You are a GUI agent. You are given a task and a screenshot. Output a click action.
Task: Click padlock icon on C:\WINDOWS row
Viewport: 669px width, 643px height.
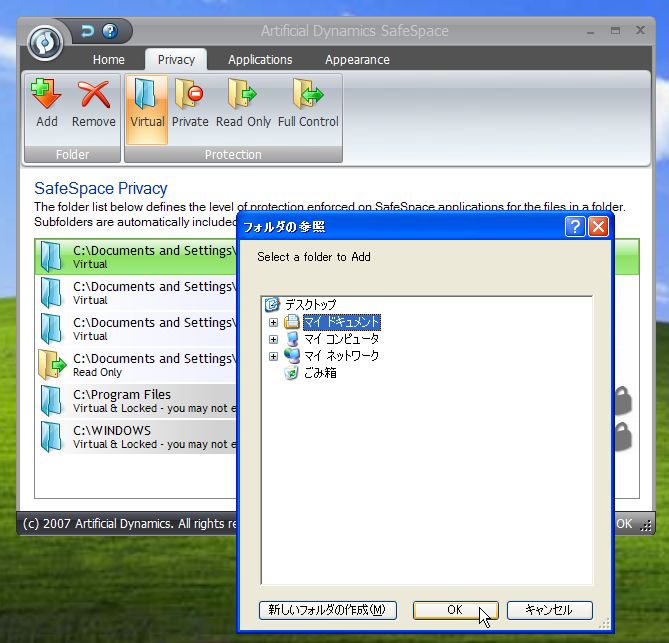coord(622,436)
